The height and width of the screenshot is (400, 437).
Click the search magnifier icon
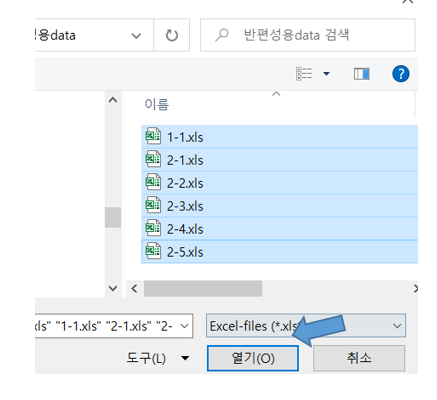coord(222,35)
